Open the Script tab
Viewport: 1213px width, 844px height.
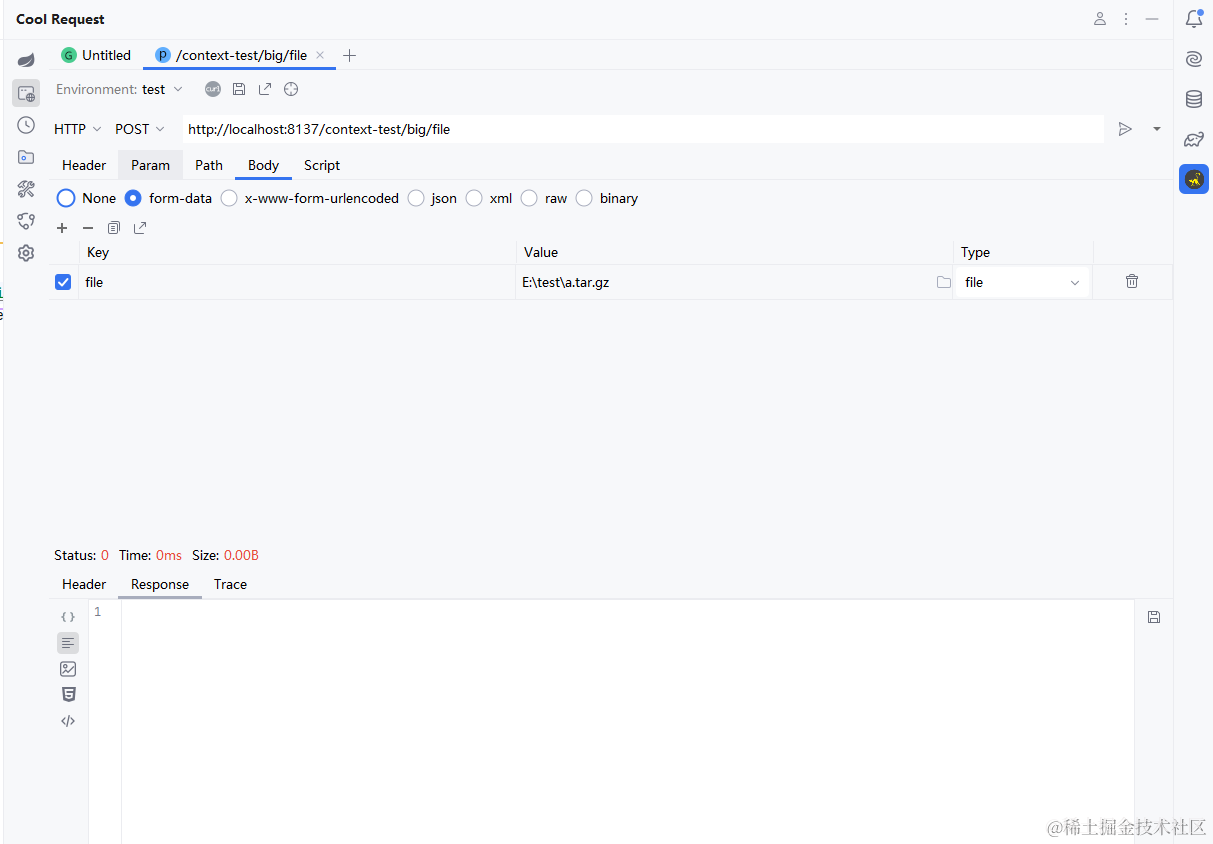(322, 165)
